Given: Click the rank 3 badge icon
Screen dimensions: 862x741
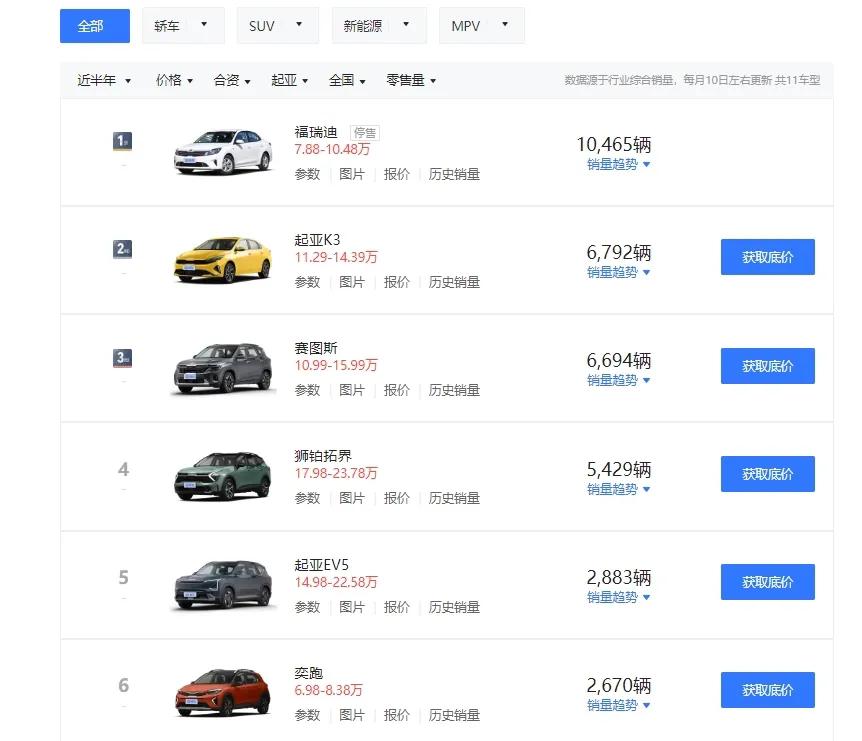Looking at the screenshot, I should 122,358.
